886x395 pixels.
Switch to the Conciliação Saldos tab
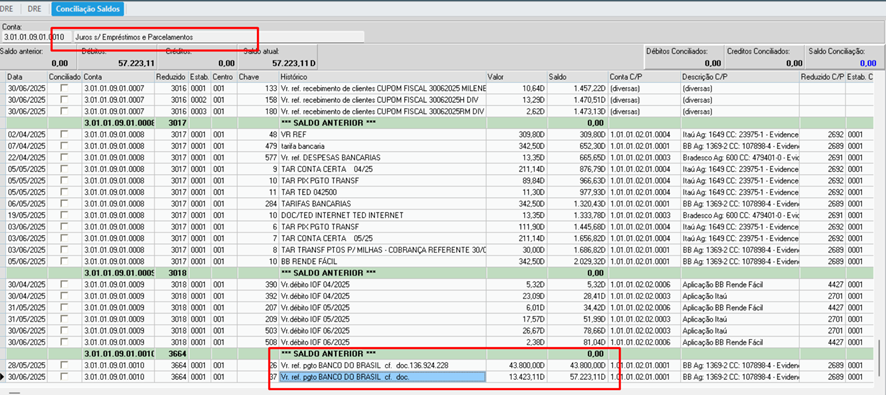click(x=88, y=8)
